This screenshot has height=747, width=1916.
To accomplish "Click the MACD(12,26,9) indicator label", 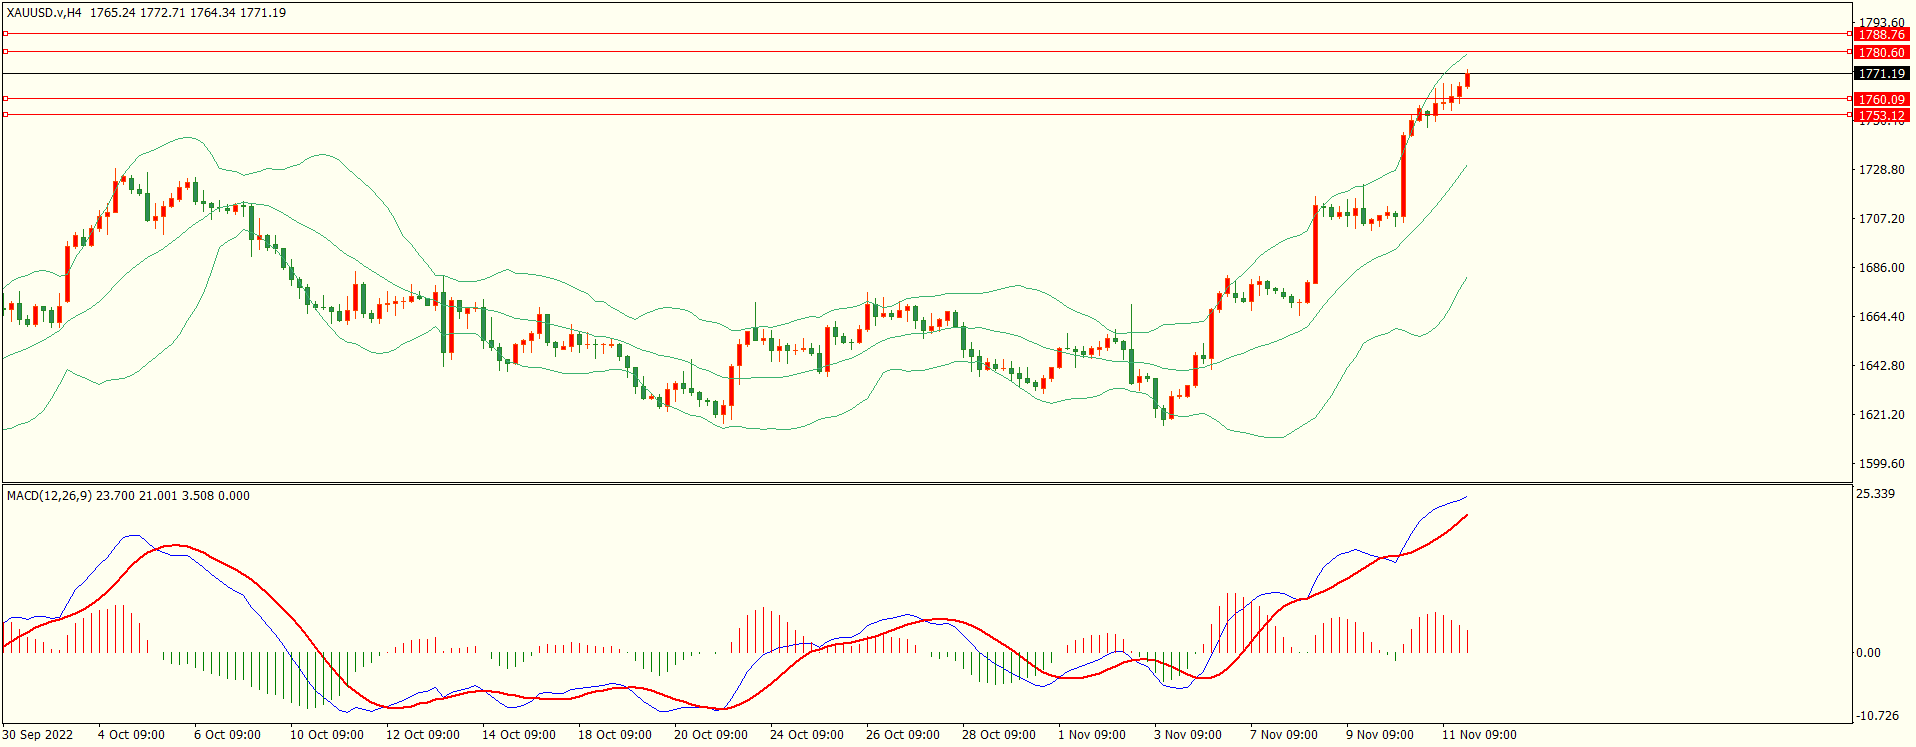I will click(49, 496).
